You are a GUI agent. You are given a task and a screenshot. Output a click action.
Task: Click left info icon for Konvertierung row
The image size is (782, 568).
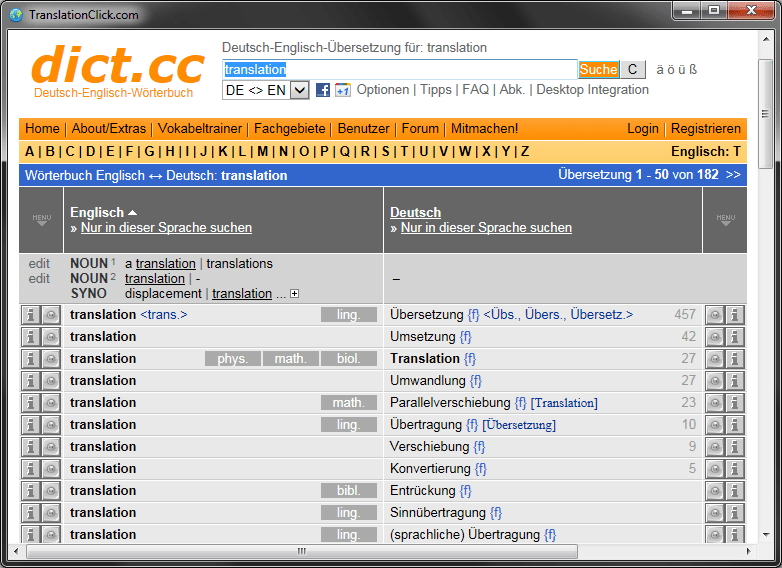point(30,469)
